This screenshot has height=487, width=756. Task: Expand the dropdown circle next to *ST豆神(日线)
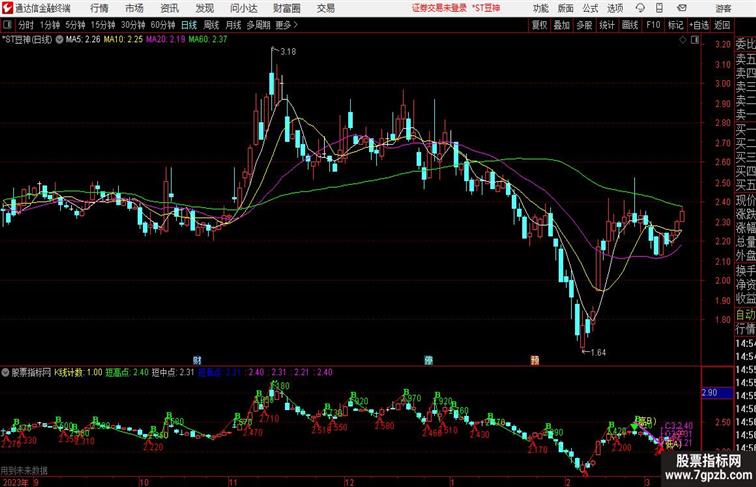pyautogui.click(x=59, y=40)
